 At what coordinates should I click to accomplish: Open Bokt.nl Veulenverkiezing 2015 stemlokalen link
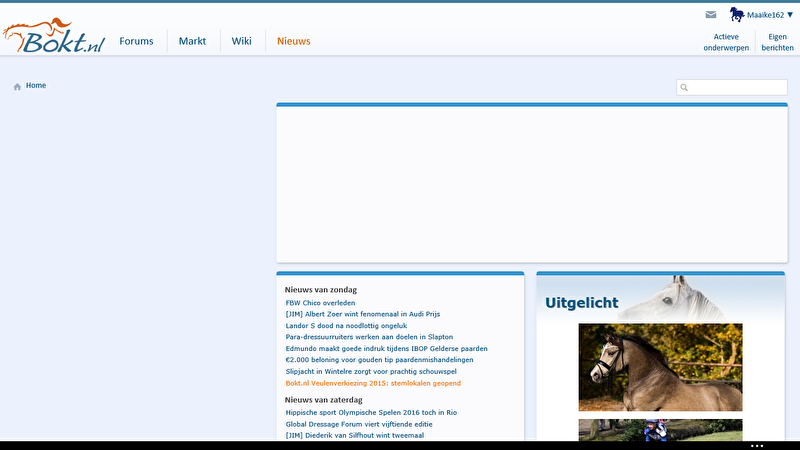point(373,383)
